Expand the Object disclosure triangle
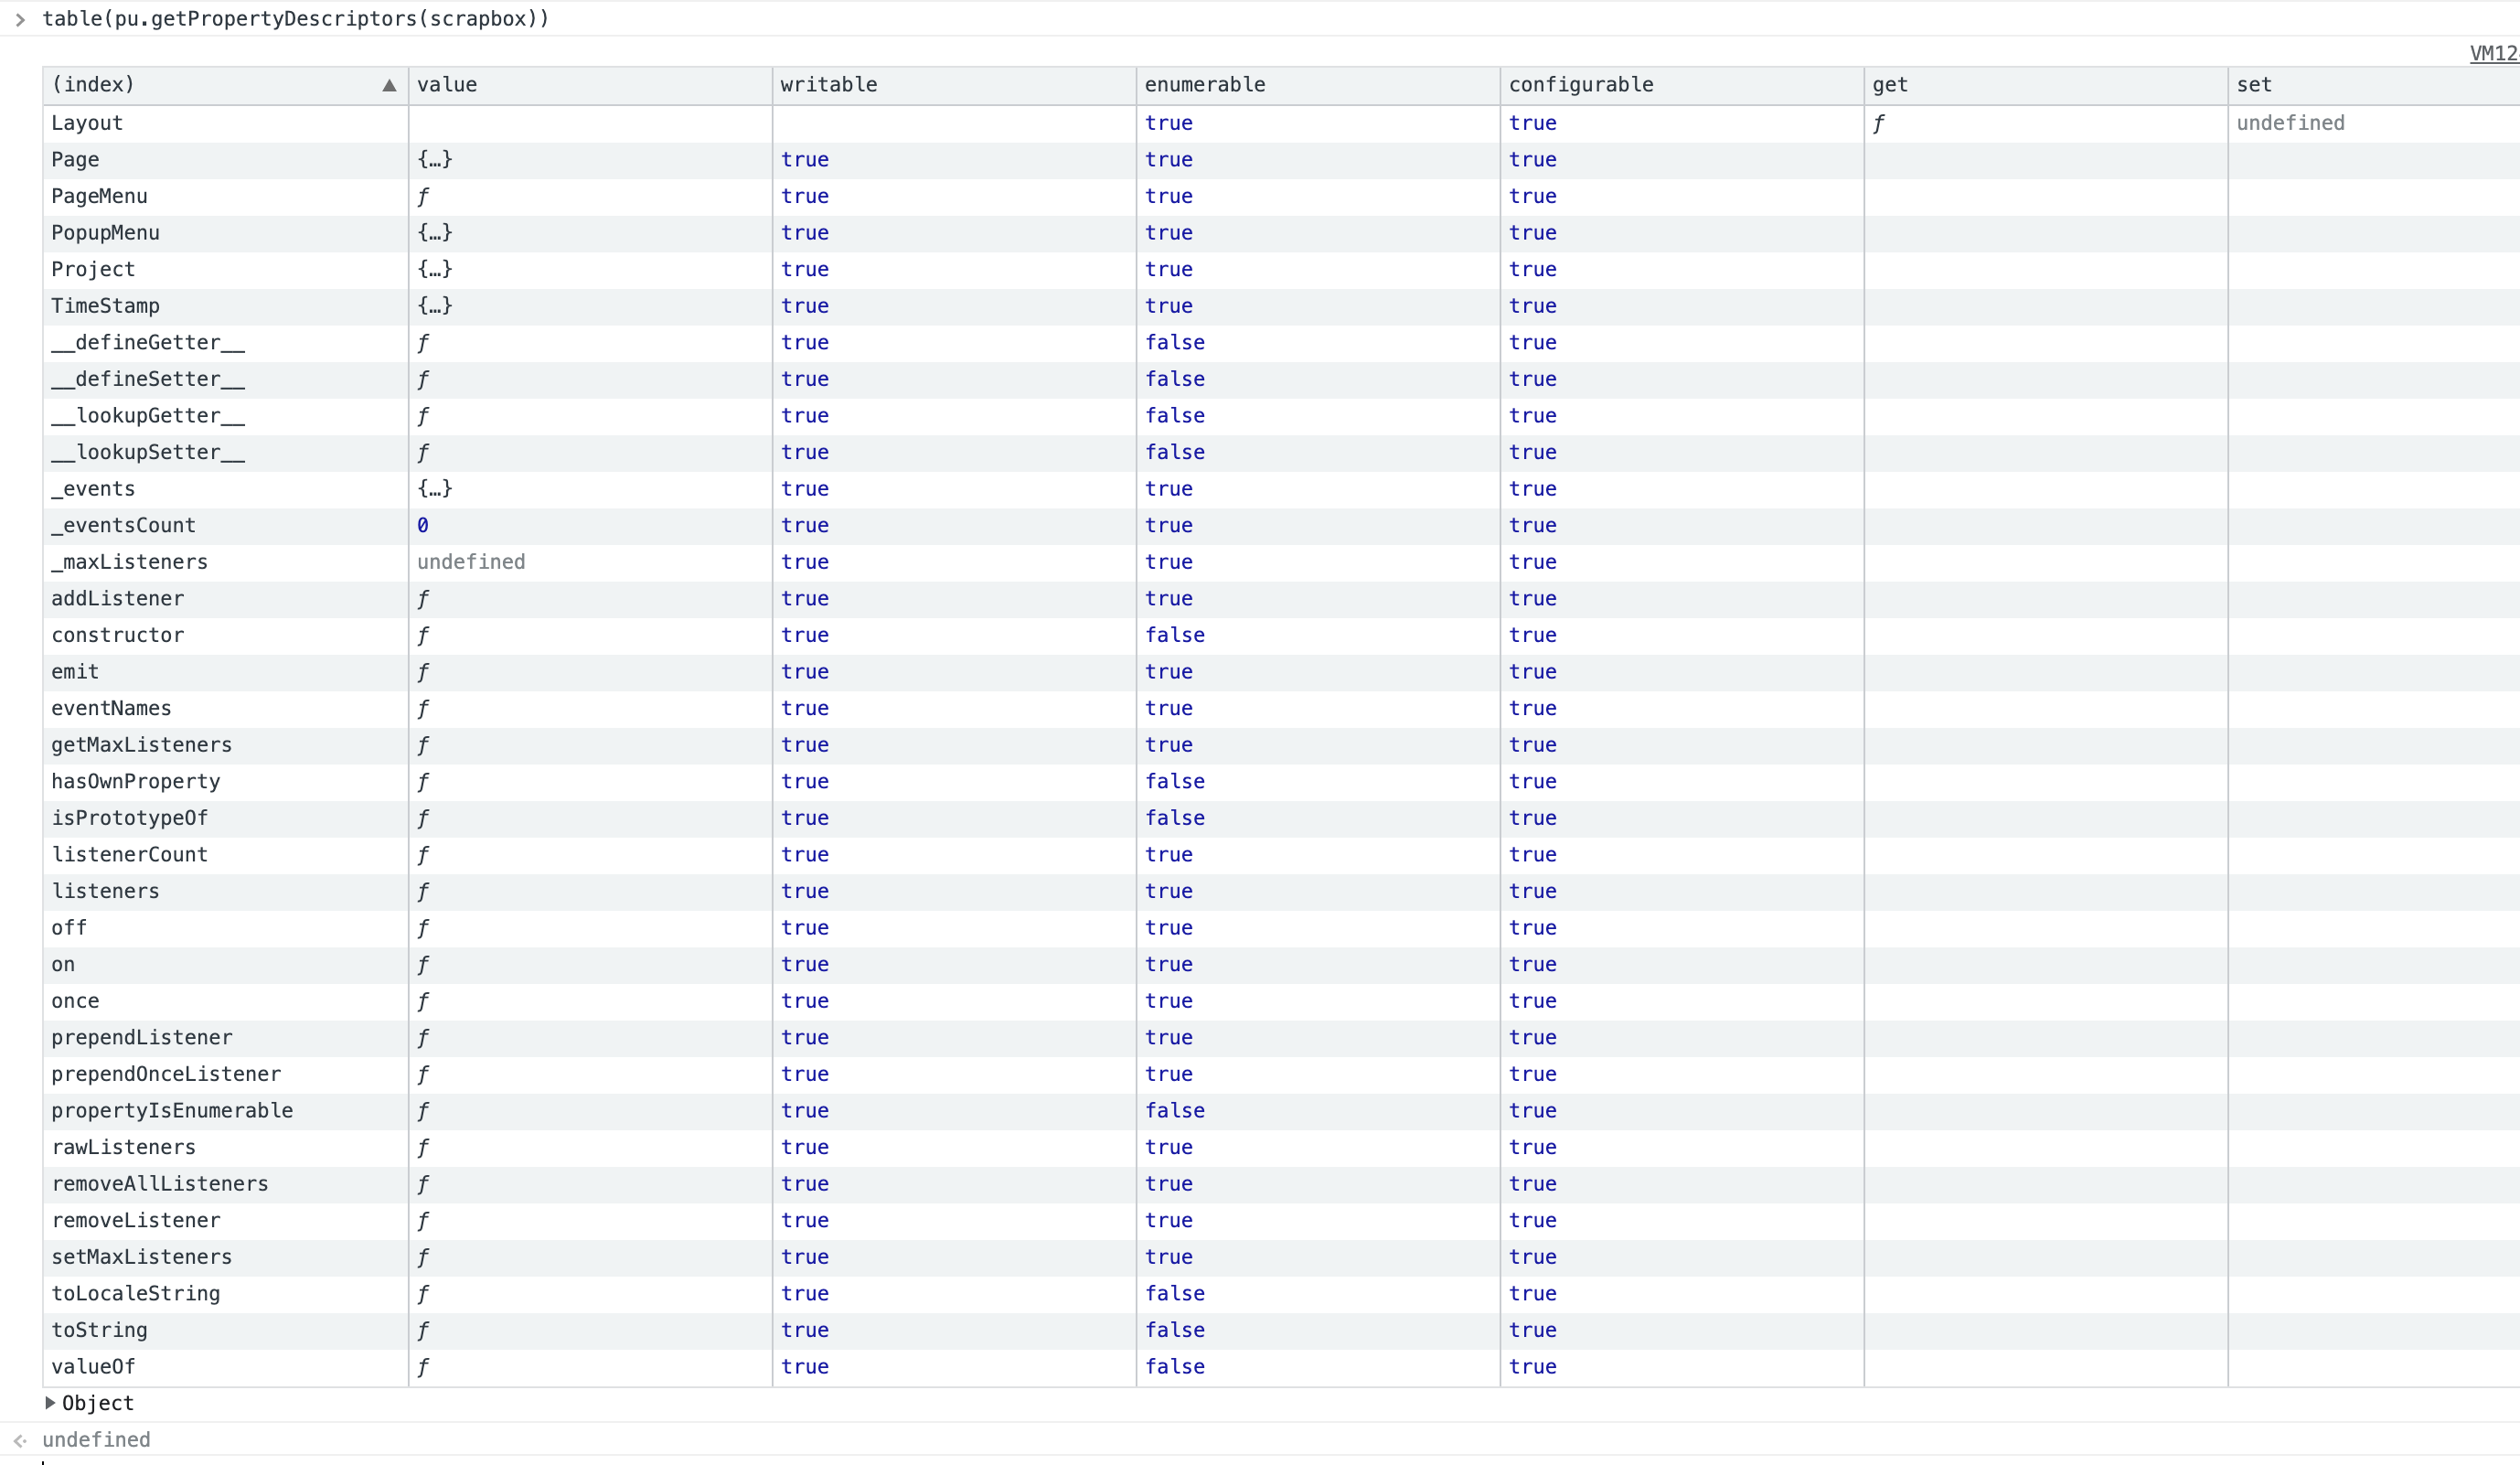2520x1465 pixels. point(50,1402)
